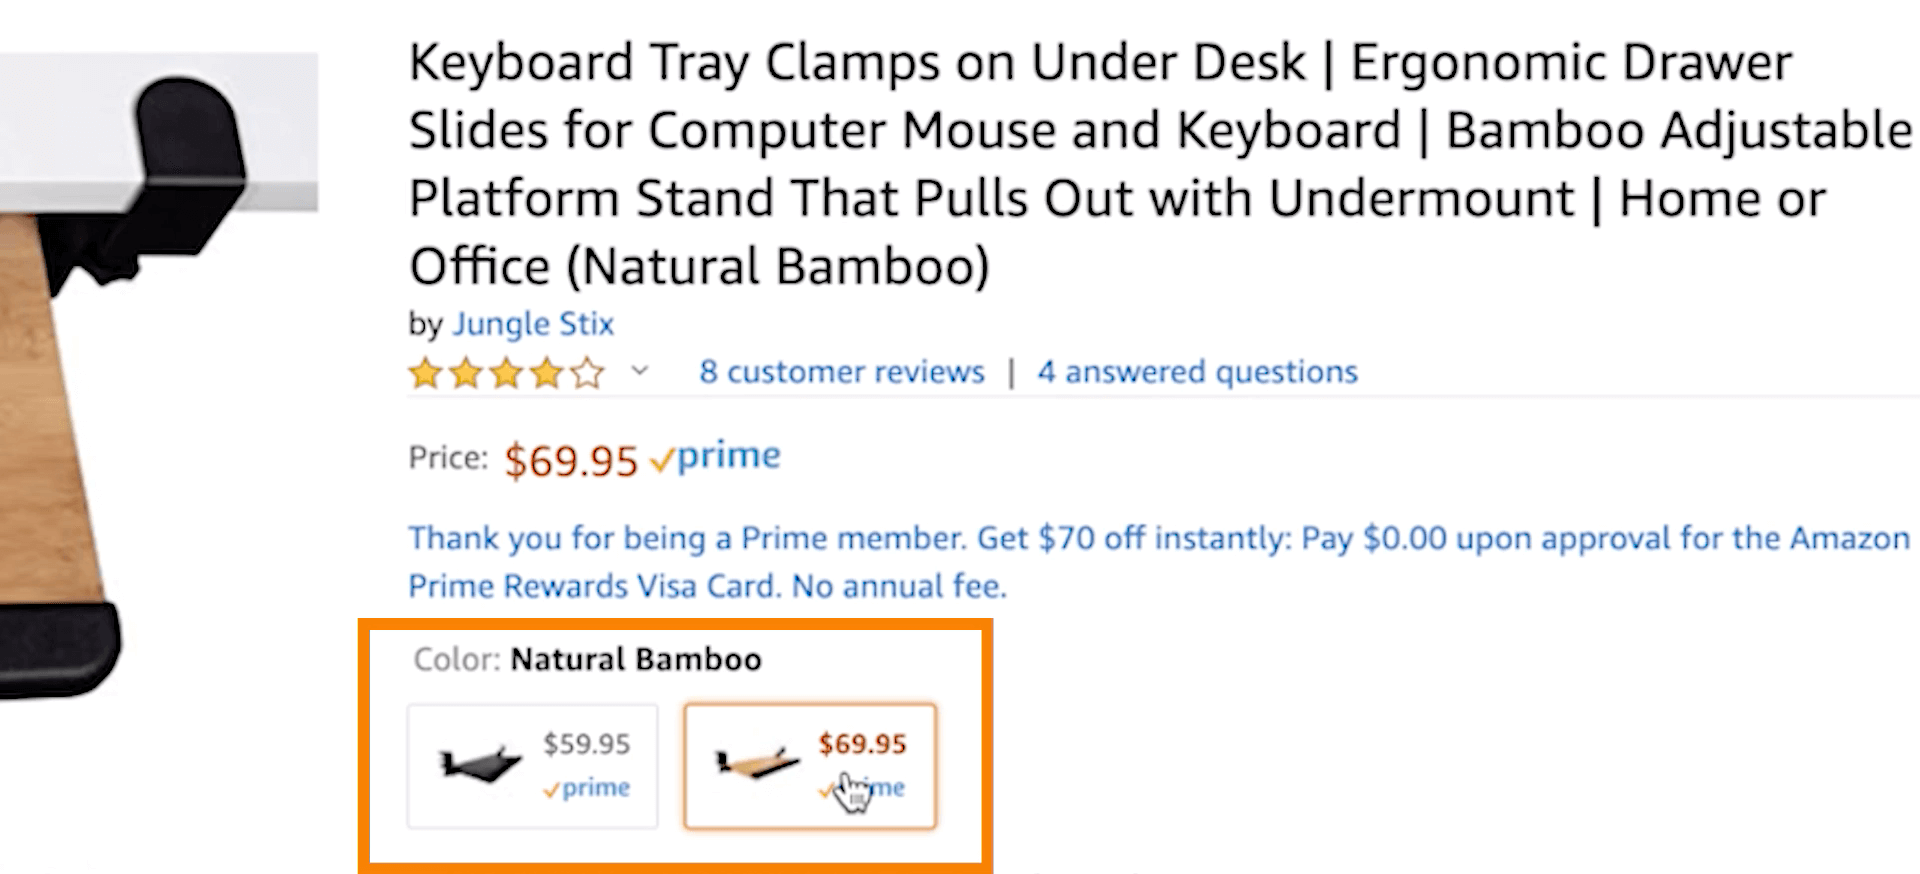Click the main $69.95 price
Viewport: 1920px width, 874px height.
571,461
